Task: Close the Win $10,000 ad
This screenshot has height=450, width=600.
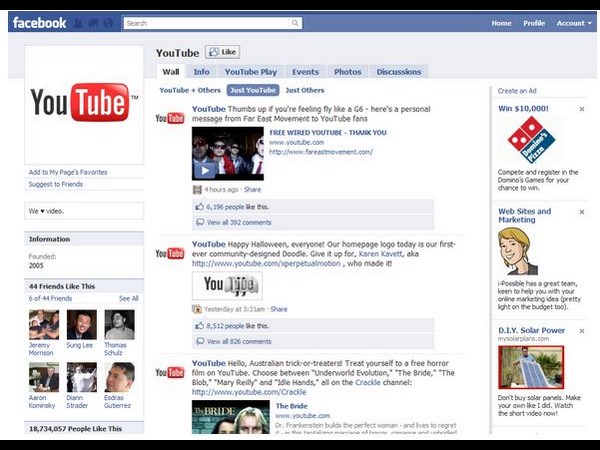Action: (x=582, y=108)
